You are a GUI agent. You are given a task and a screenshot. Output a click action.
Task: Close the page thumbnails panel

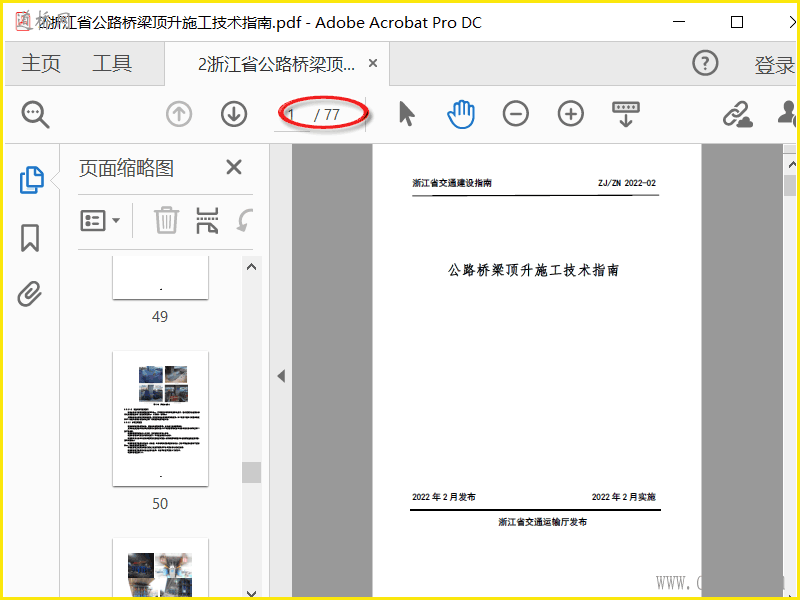(x=234, y=167)
